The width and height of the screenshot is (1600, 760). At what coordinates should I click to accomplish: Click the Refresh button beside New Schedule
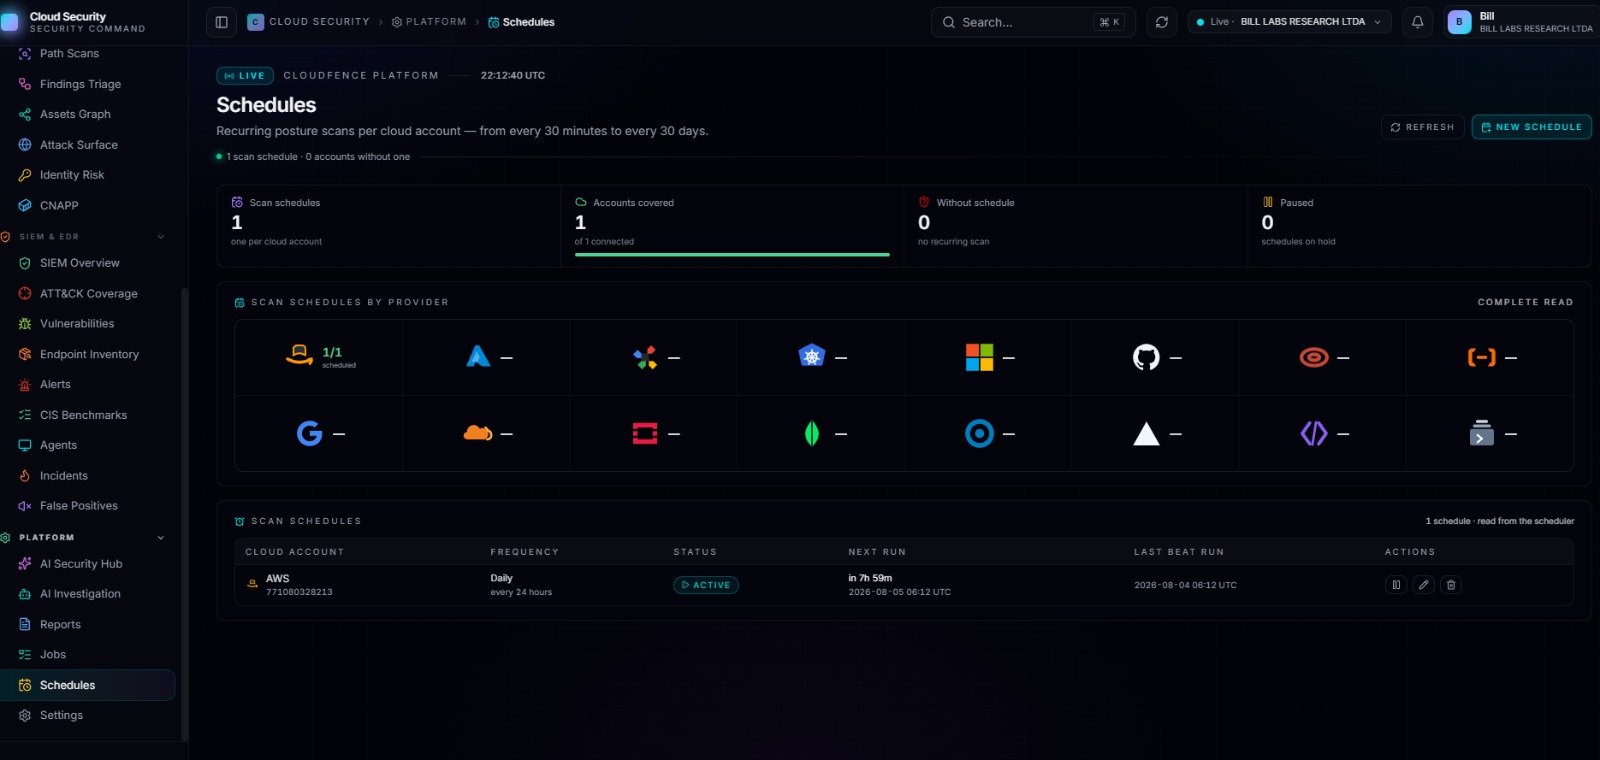1422,127
